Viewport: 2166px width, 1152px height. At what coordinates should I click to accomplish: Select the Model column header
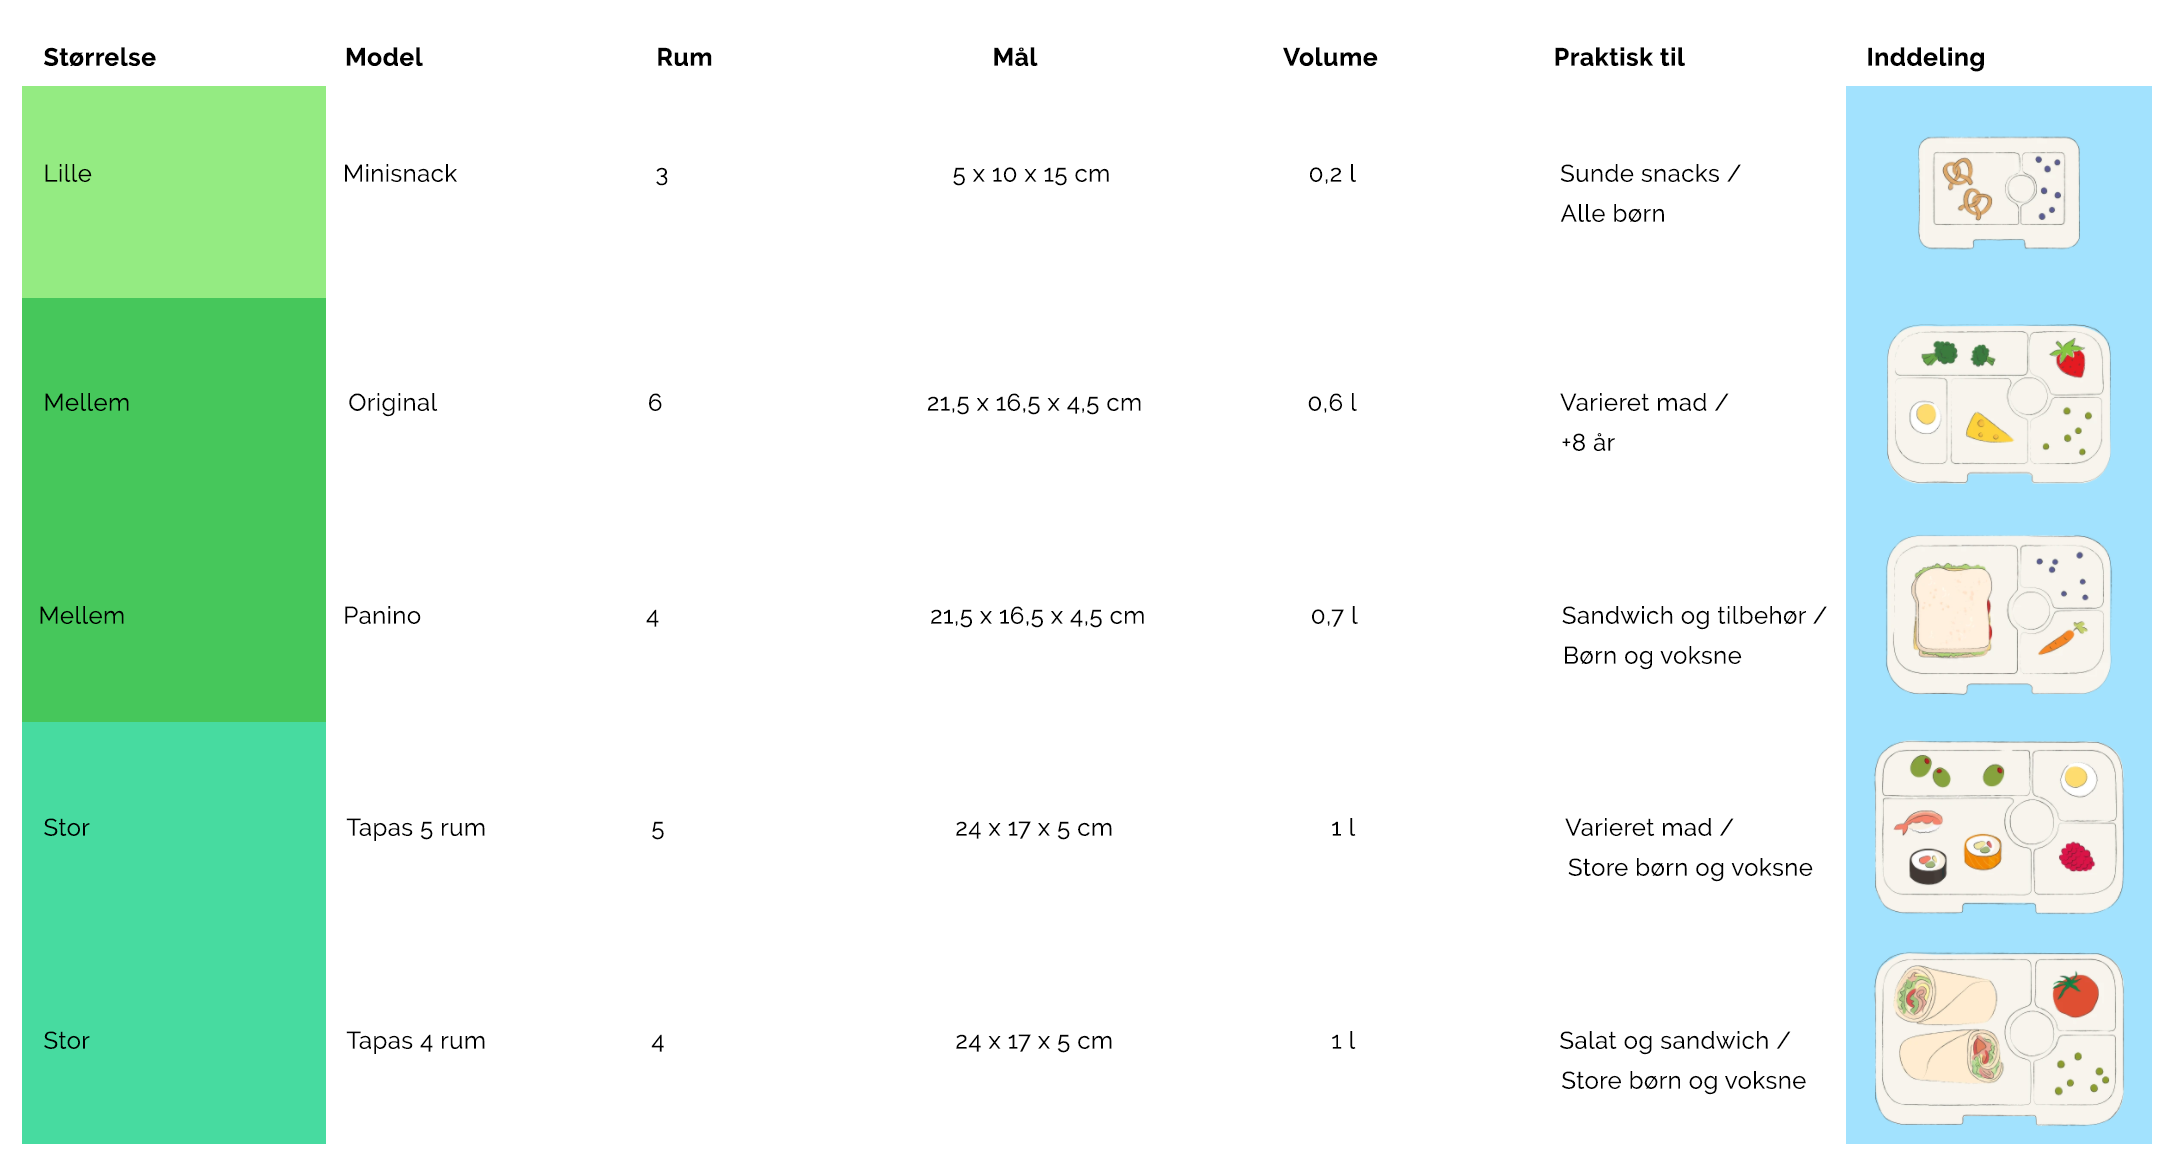click(x=384, y=57)
